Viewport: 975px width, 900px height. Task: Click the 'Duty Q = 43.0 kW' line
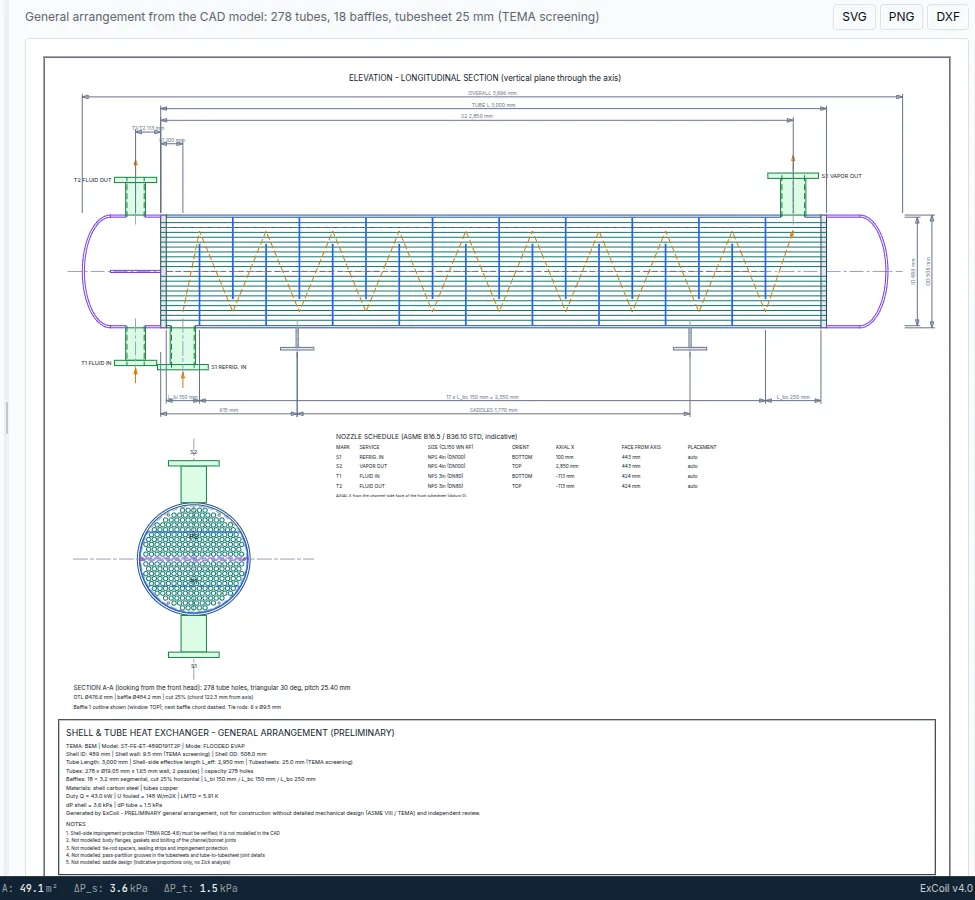point(142,796)
